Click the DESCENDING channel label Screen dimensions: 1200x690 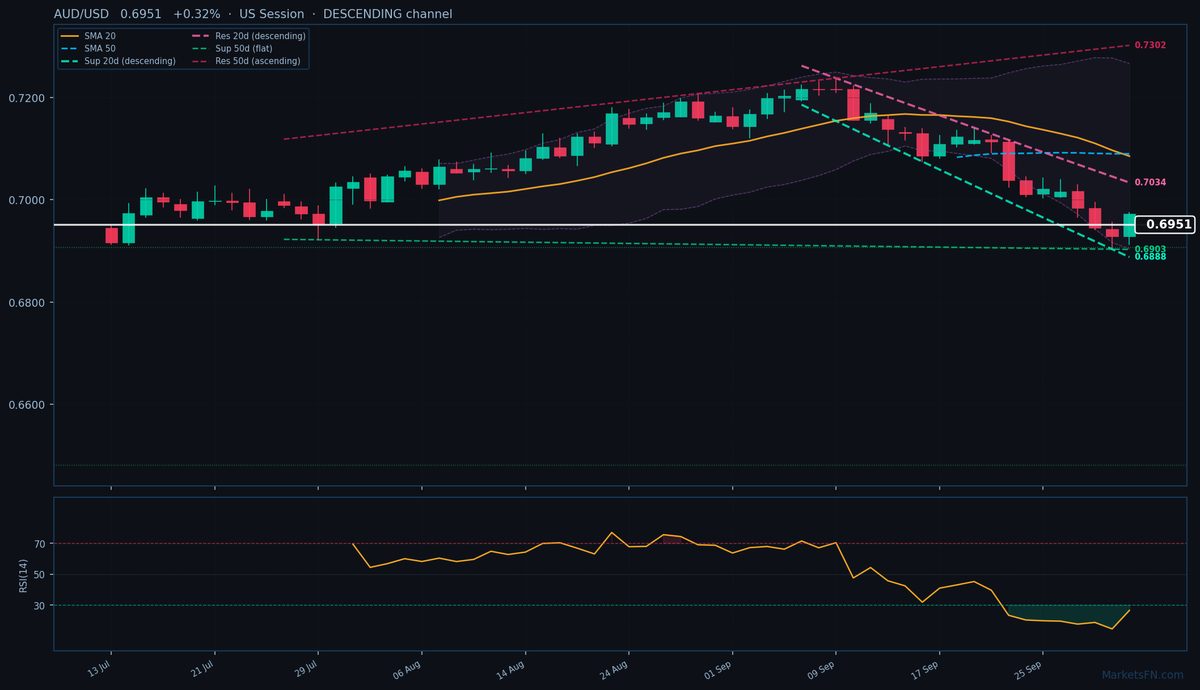pyautogui.click(x=387, y=14)
